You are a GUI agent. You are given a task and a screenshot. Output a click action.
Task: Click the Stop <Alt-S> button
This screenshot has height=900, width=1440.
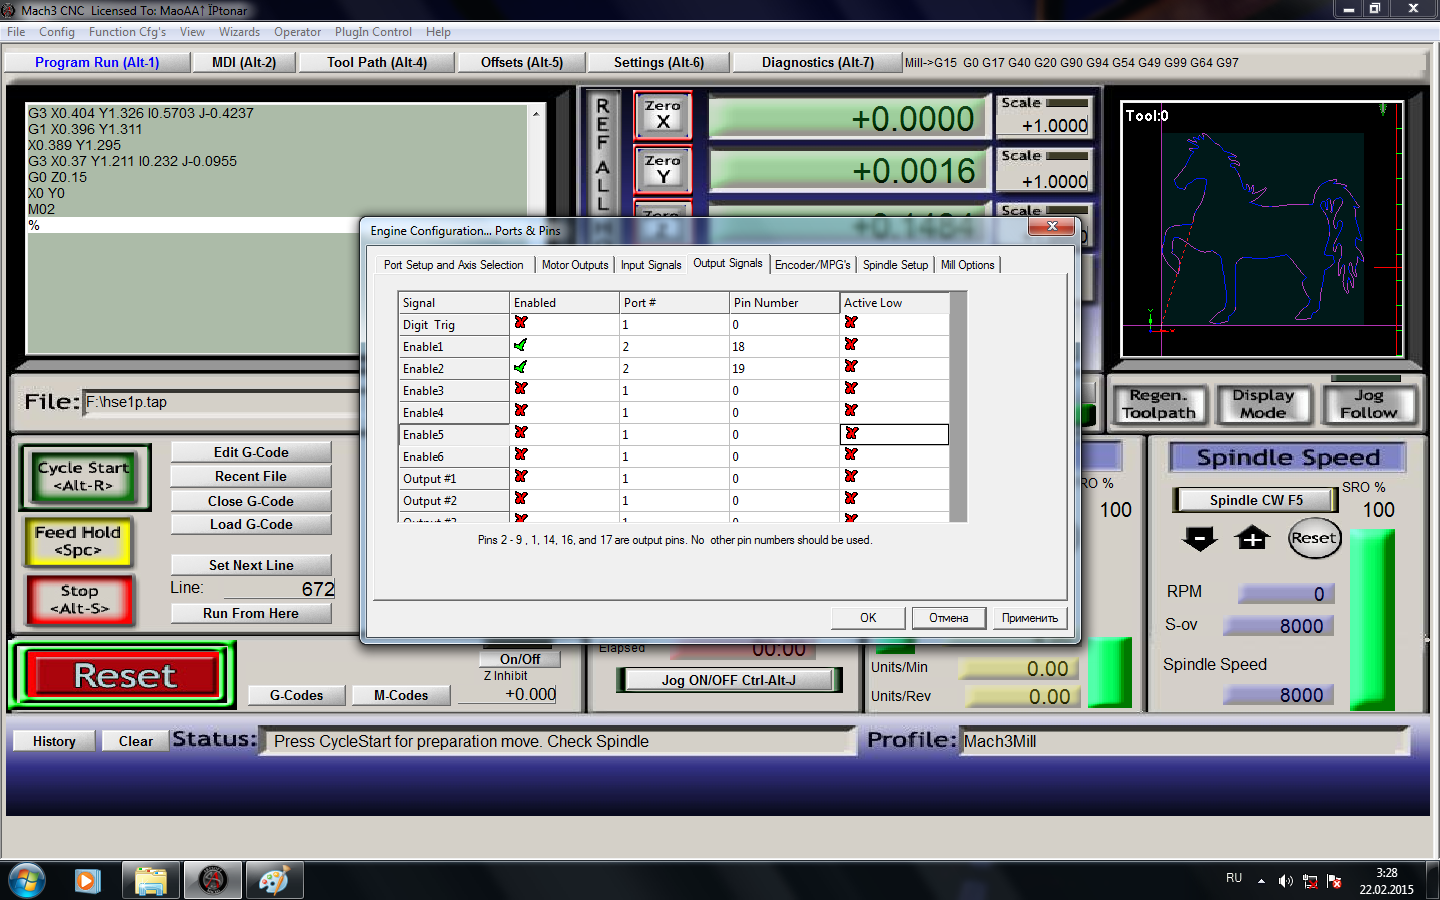79,600
